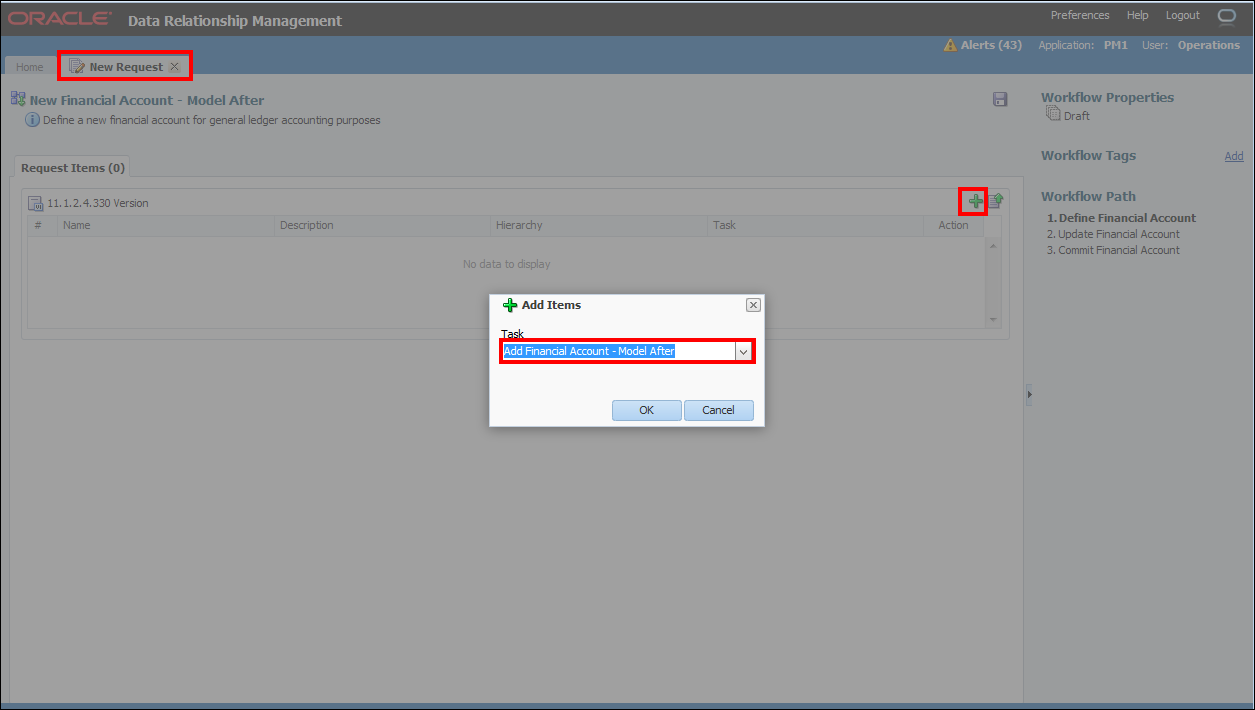This screenshot has width=1255, height=710.
Task: Click the green plus Add Items icon
Action: [x=975, y=201]
